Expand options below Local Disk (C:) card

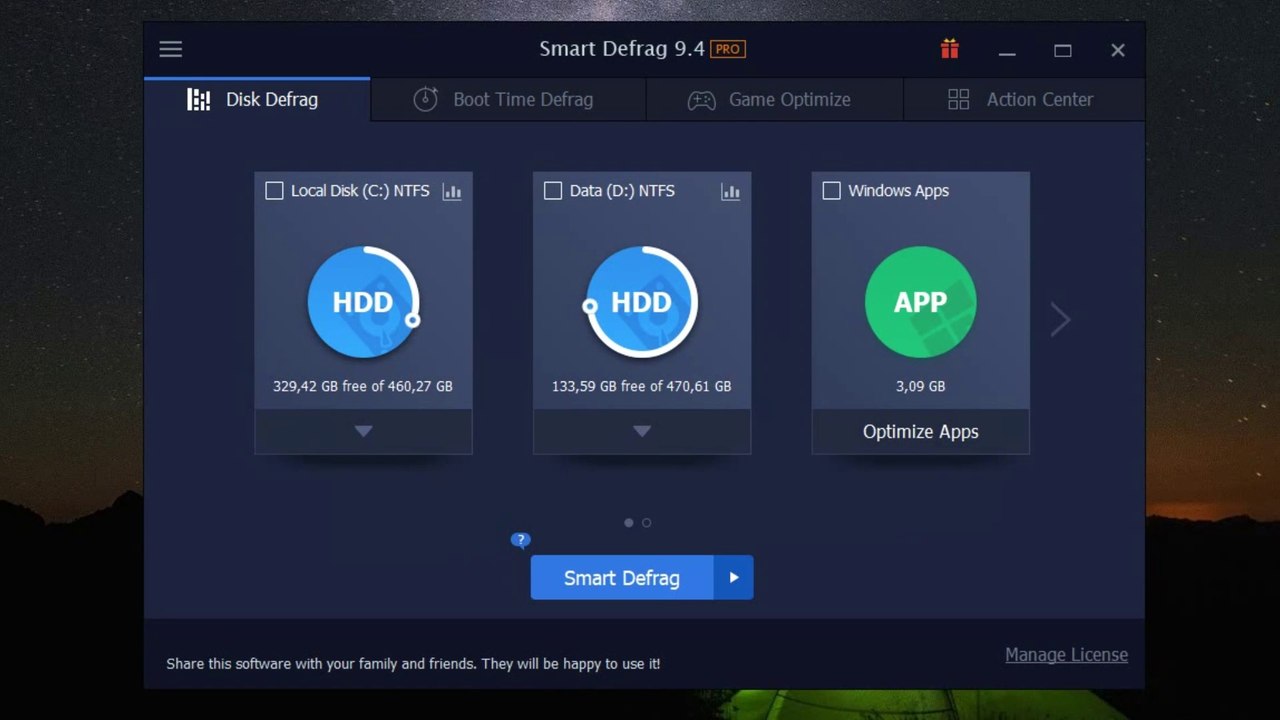click(x=363, y=431)
